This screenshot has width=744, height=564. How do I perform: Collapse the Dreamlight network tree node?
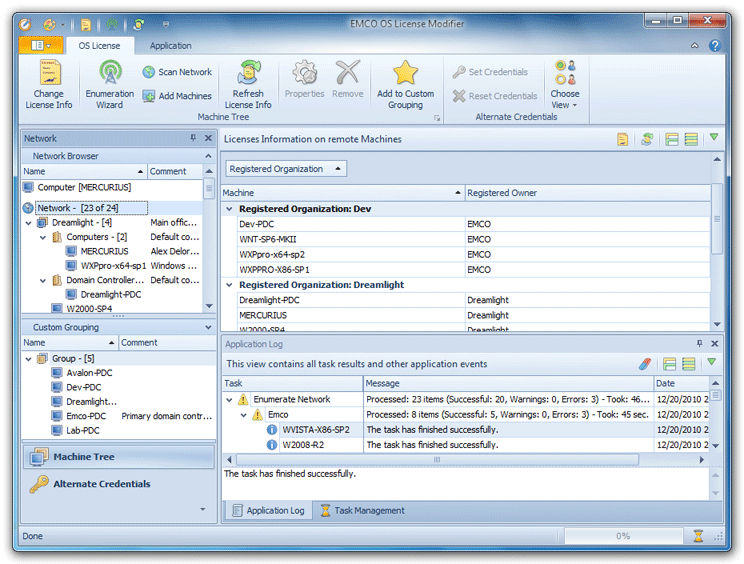coord(30,223)
